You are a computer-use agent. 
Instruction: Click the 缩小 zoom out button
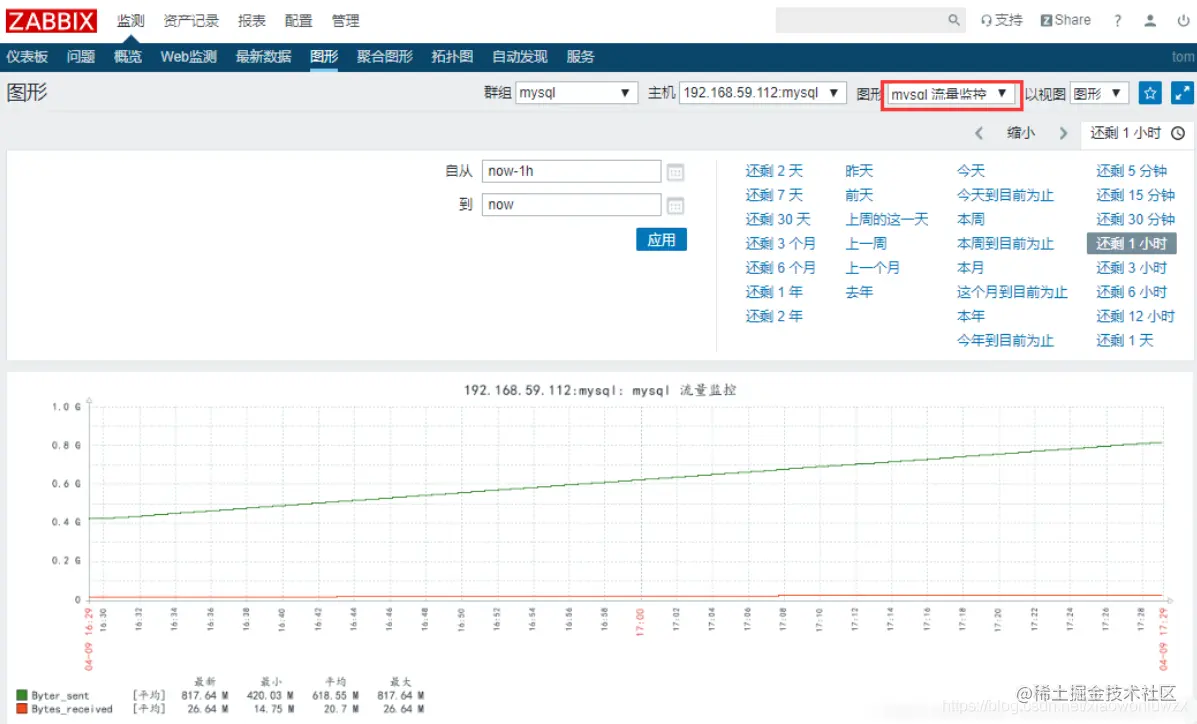(x=1021, y=133)
